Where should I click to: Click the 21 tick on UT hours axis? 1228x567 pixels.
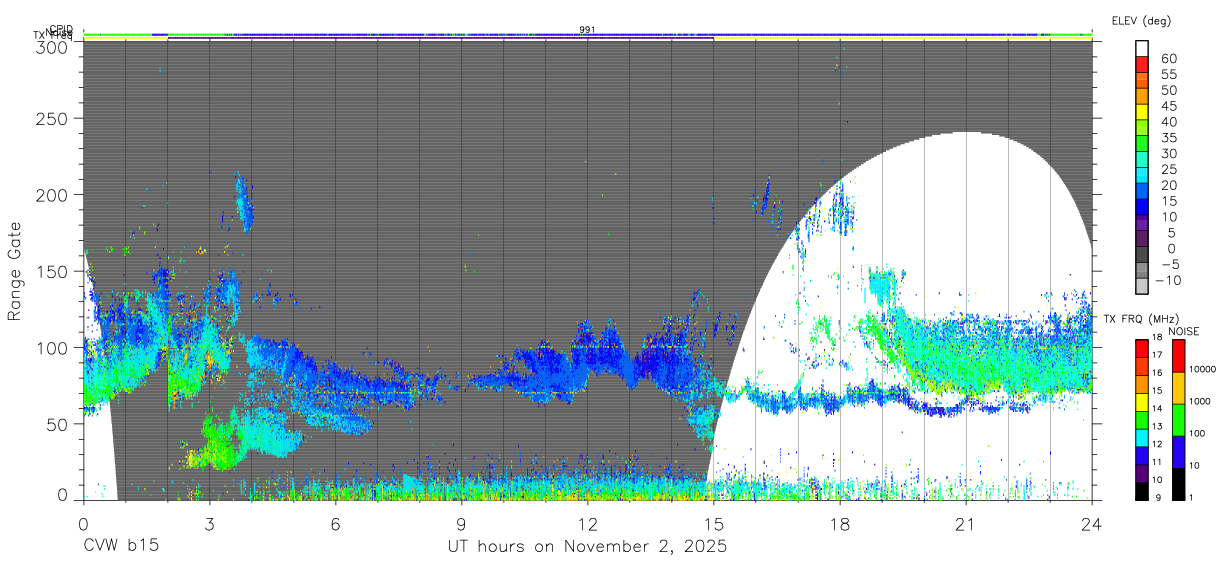pyautogui.click(x=966, y=523)
